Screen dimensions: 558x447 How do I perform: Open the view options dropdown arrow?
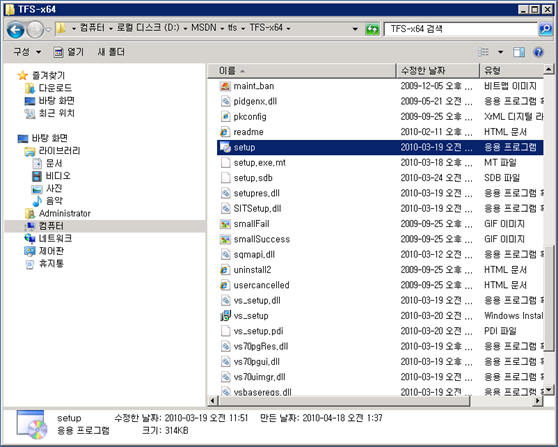pyautogui.click(x=500, y=52)
